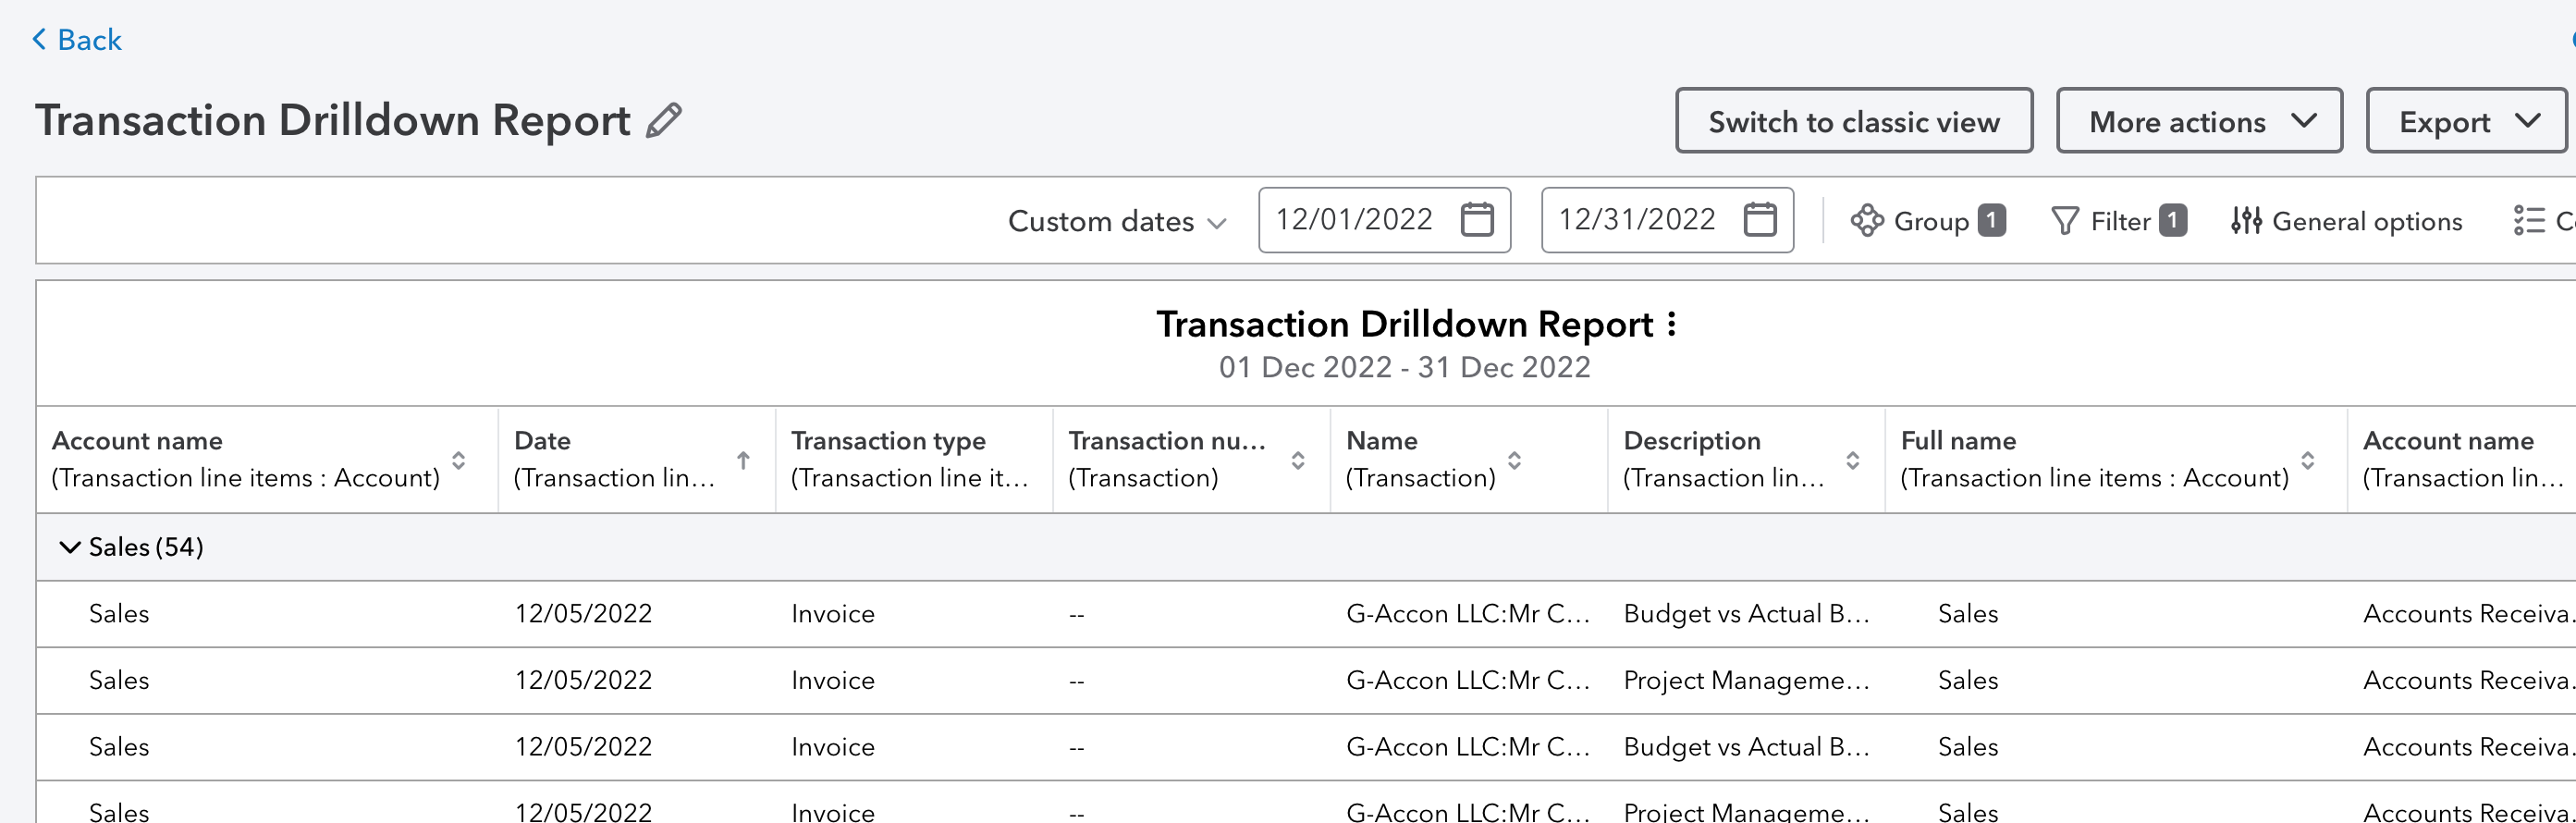The width and height of the screenshot is (2576, 823).
Task: Go Back to previous page
Action: [77, 40]
